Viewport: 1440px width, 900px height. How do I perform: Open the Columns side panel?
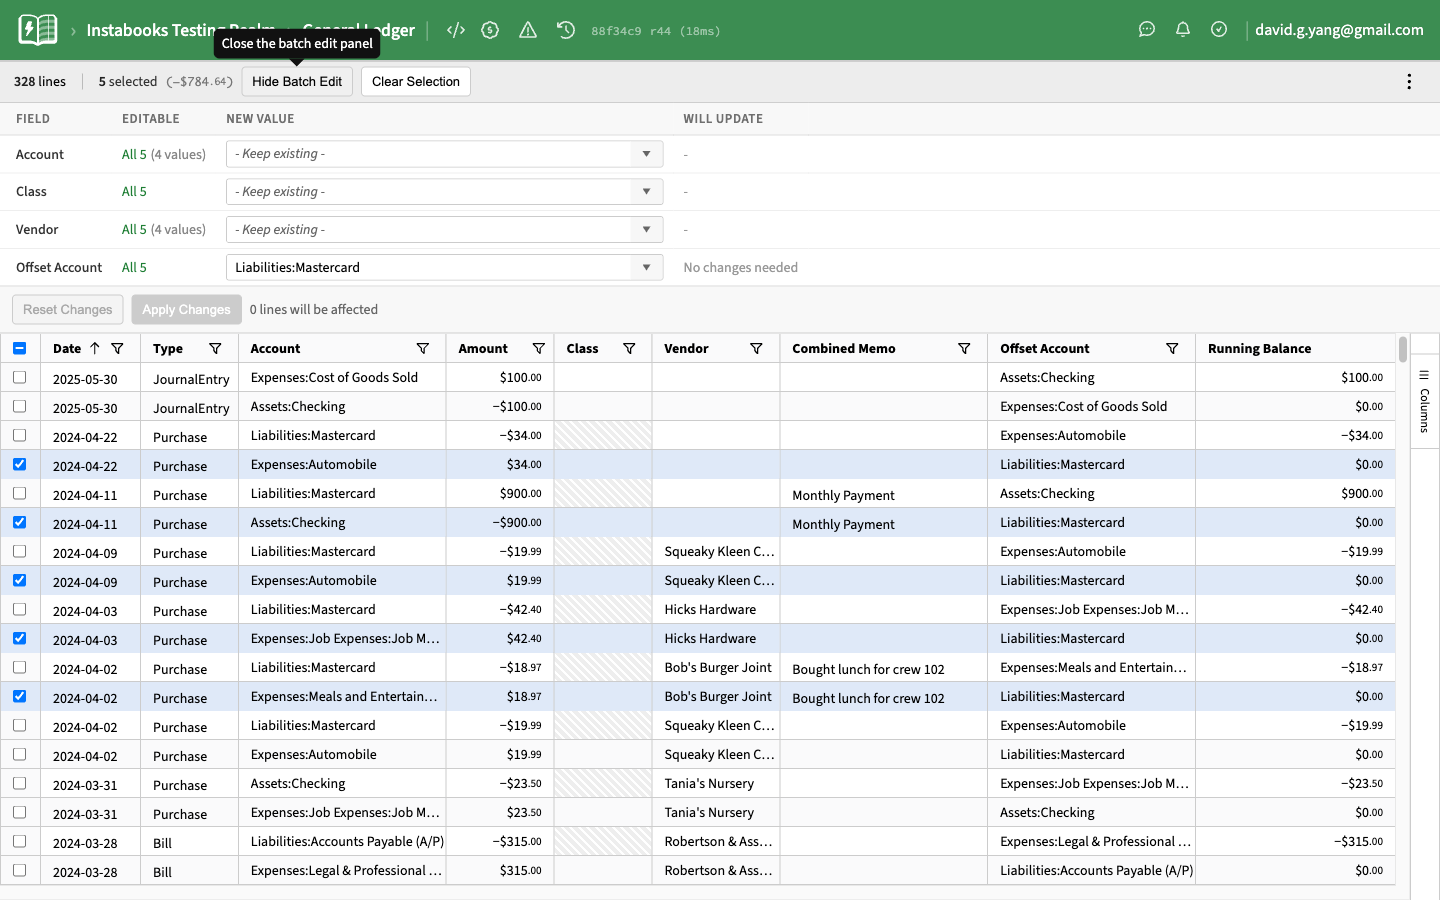tap(1424, 401)
